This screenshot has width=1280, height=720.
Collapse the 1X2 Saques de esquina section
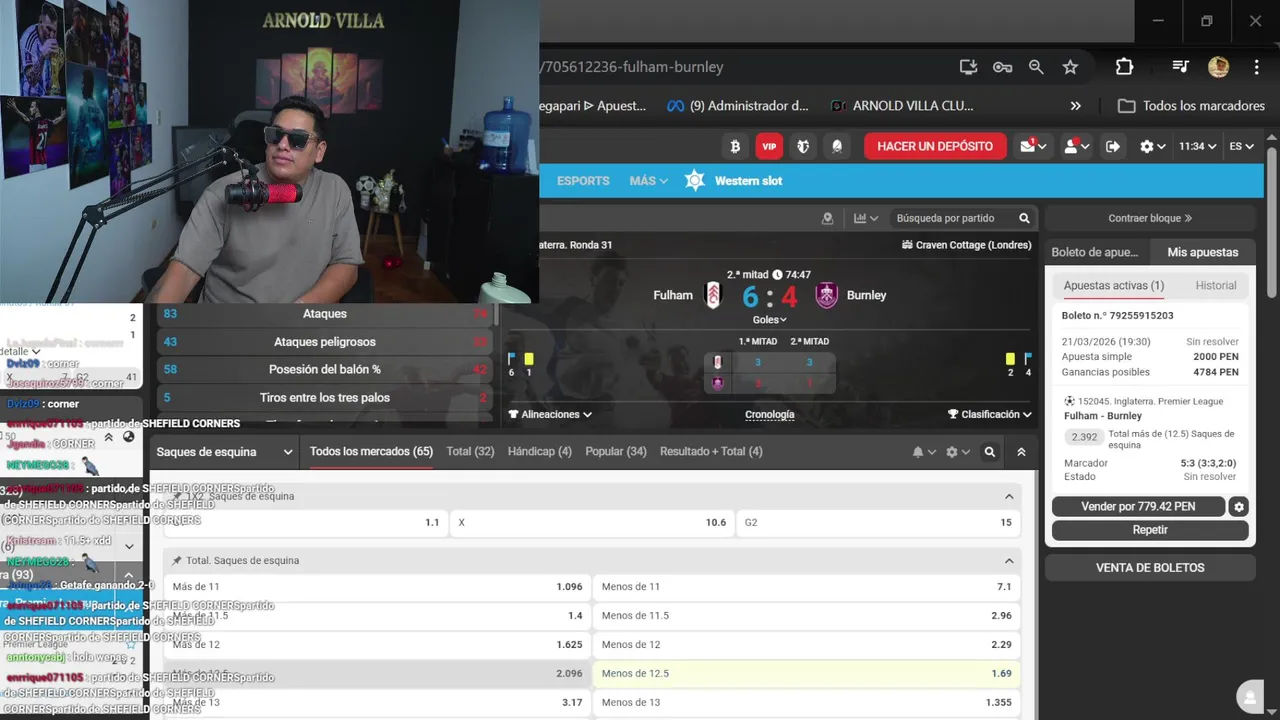pyautogui.click(x=1009, y=496)
